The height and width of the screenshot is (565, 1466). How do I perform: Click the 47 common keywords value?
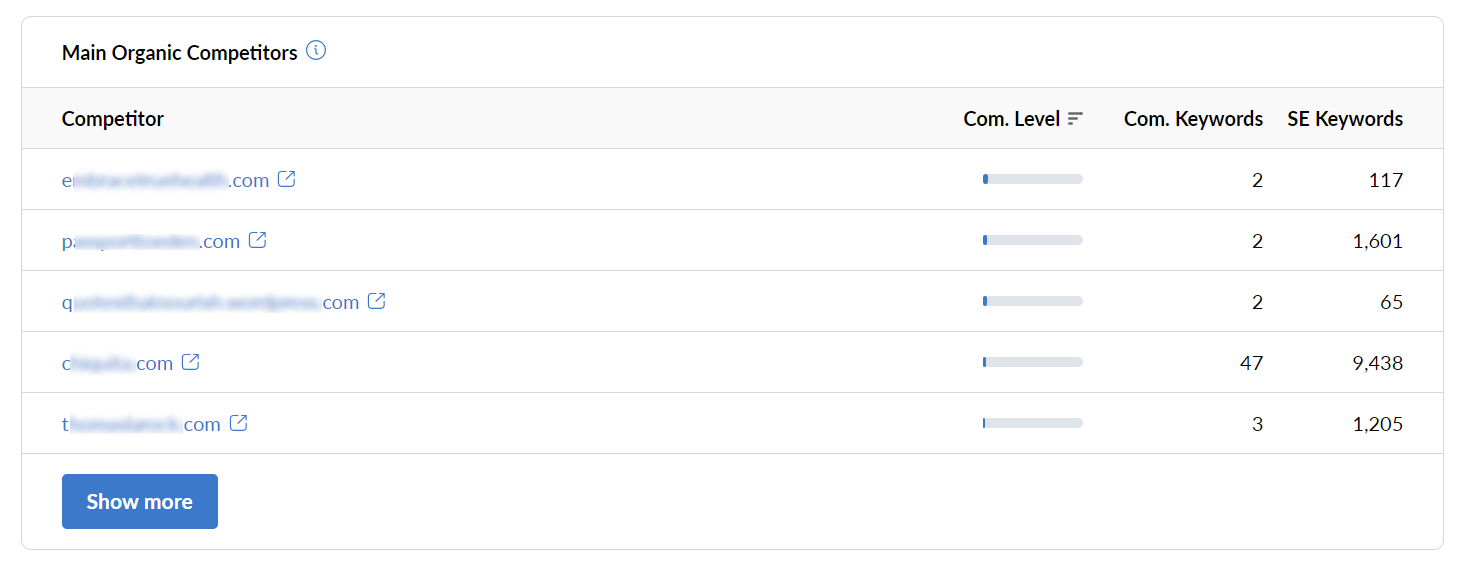click(1251, 363)
